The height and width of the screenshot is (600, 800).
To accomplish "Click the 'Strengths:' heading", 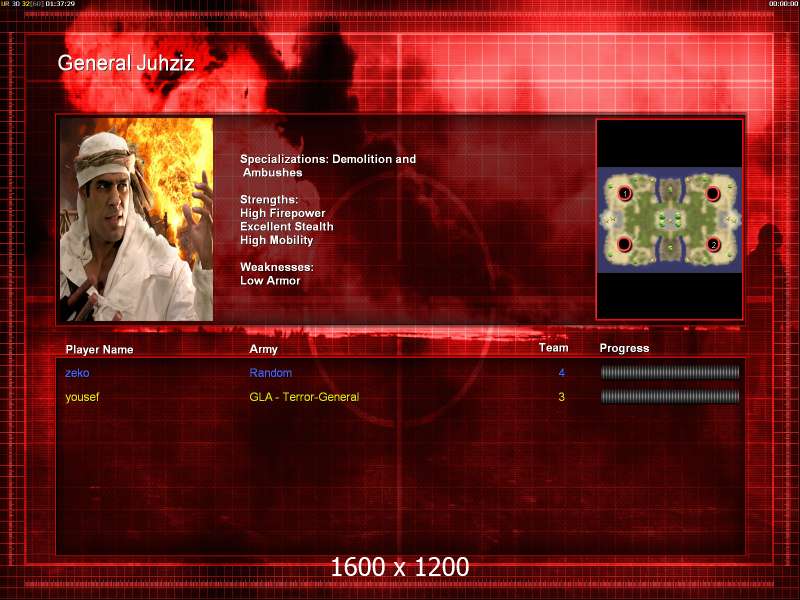I will tap(269, 199).
